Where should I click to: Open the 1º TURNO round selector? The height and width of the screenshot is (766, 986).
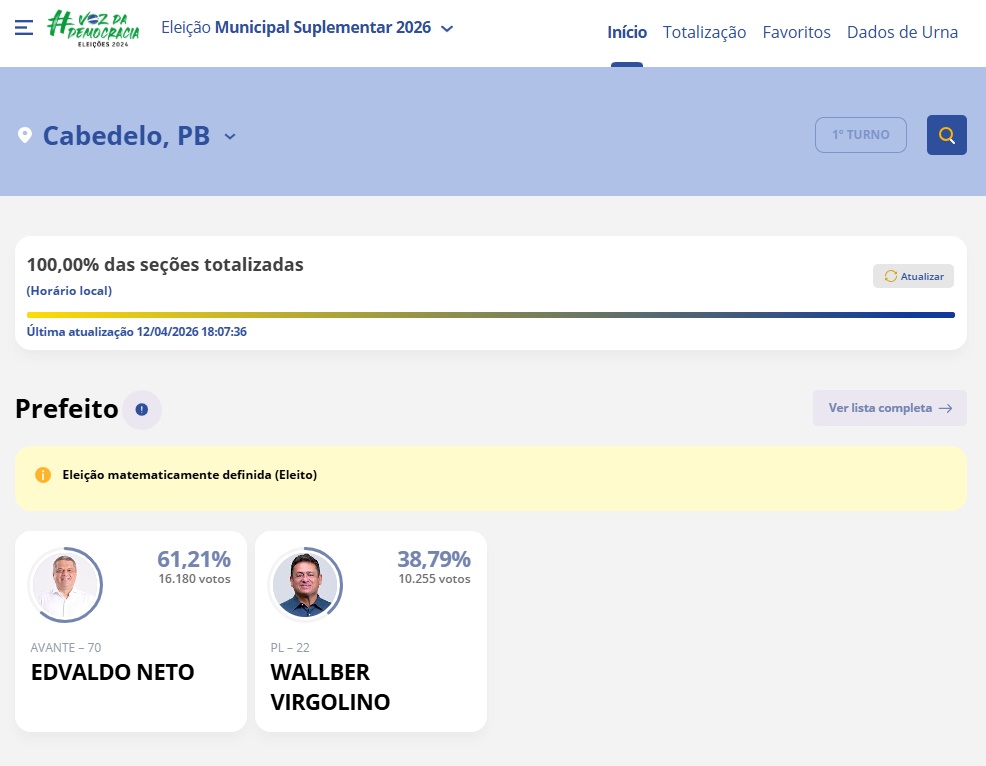coord(860,134)
